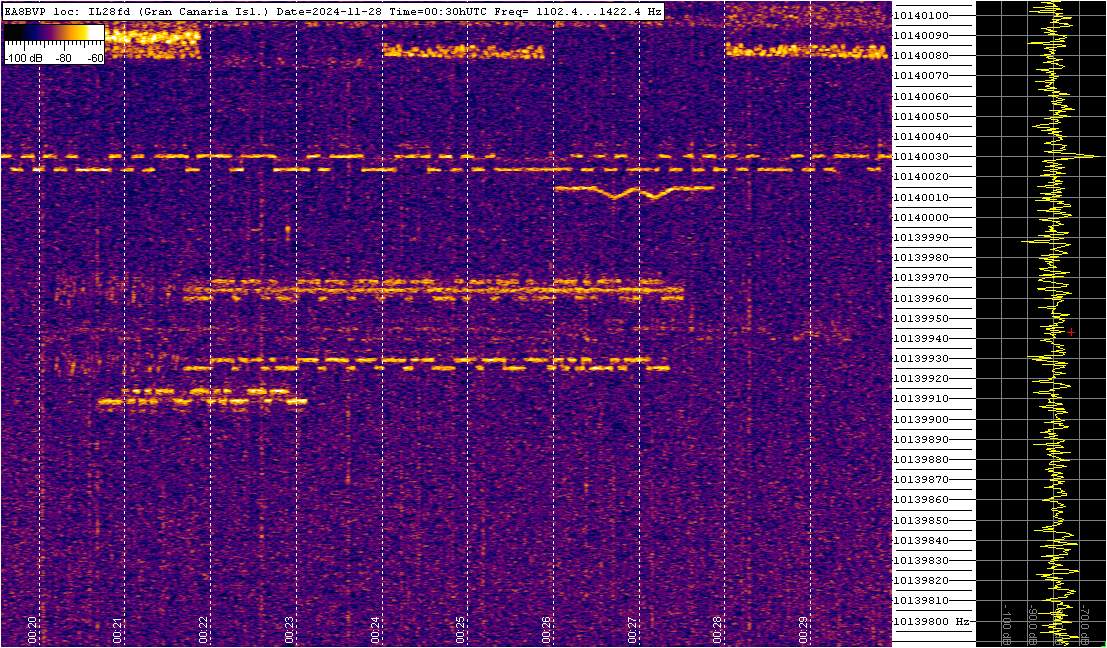Viewport: 1107px width, 648px height.
Task: Click the 10140070 frequency label
Action: [x=921, y=76]
